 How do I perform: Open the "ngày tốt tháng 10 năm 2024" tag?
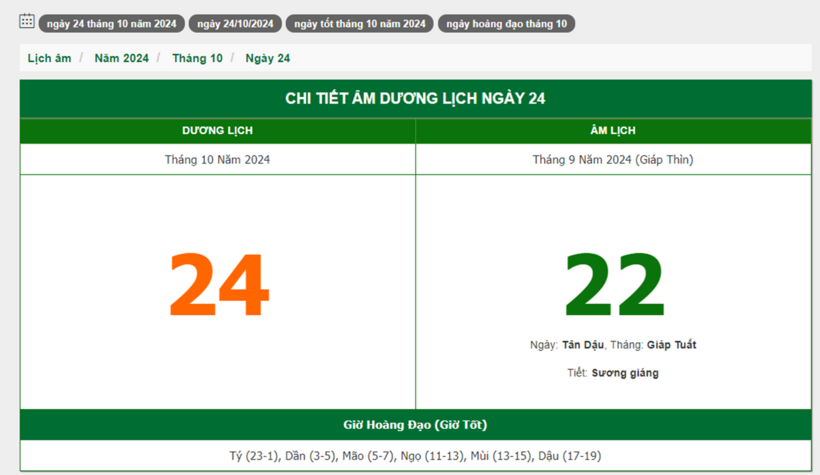click(359, 24)
